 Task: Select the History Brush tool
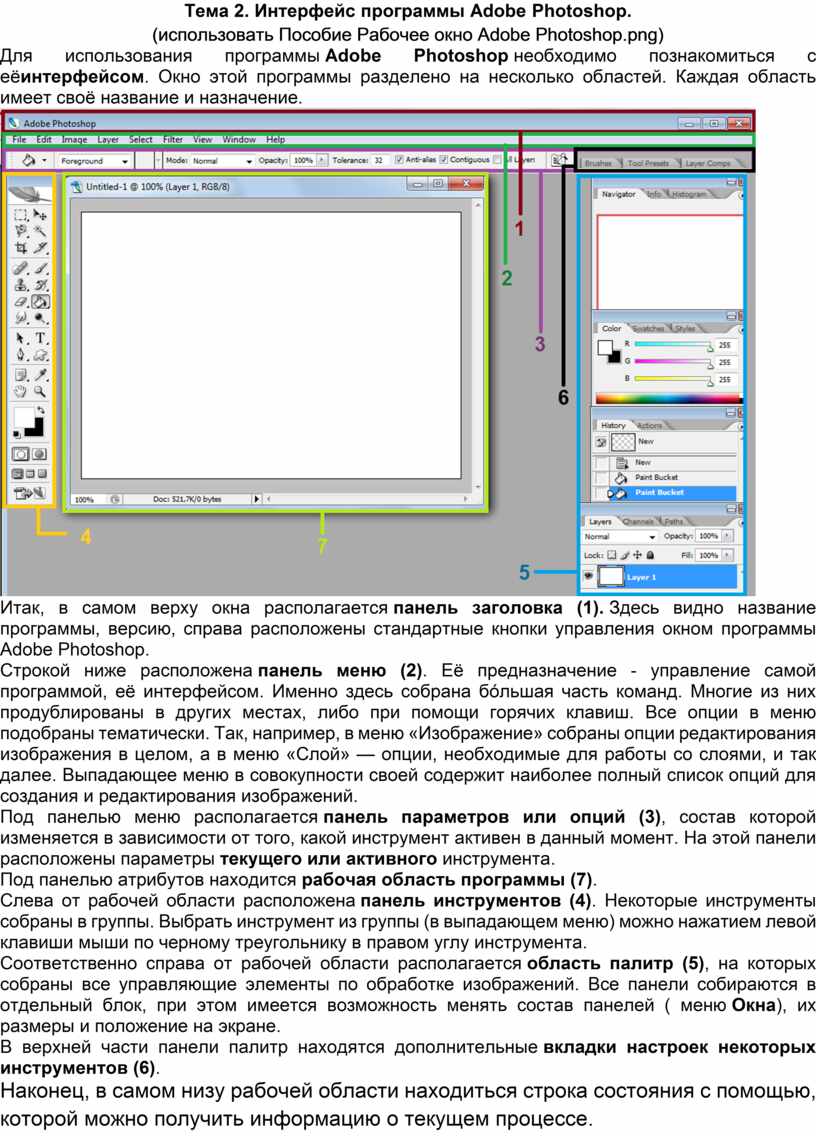point(41,285)
